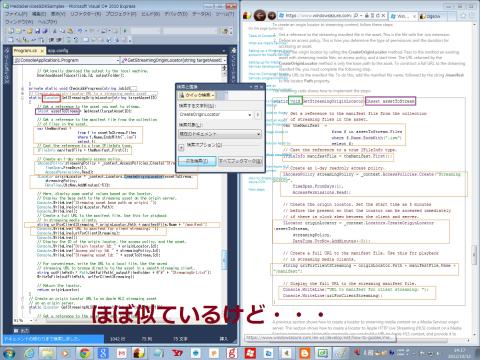Viewport: 480px width, 360px height.
Task: Expand the search text history dropdown arrow
Action: (x=250, y=115)
